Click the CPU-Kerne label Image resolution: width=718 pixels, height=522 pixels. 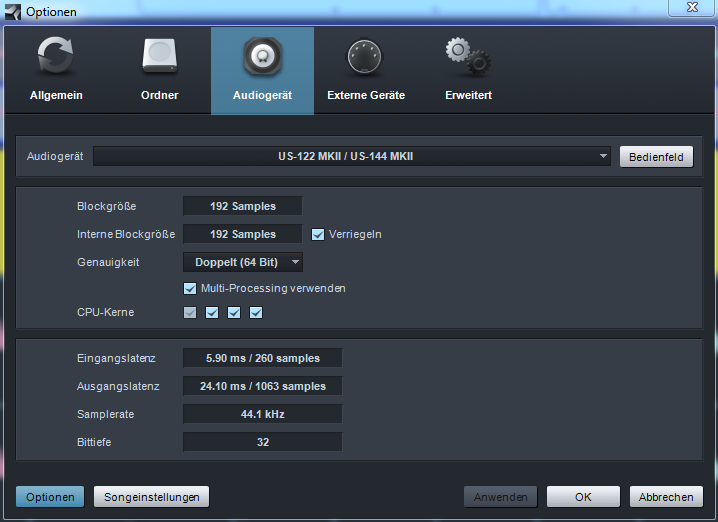point(106,312)
